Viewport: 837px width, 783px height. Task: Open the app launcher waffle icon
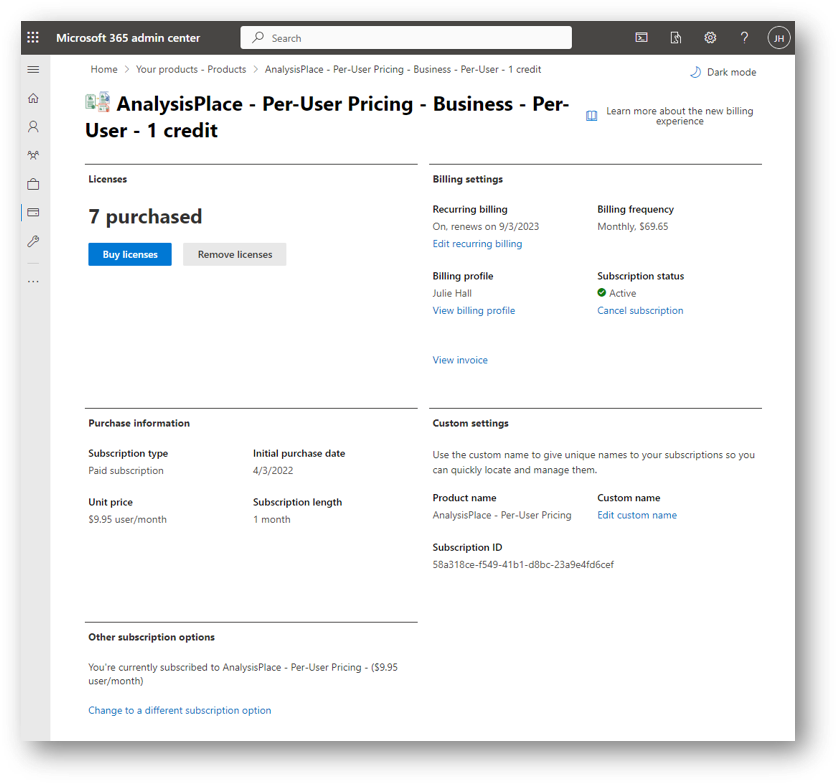33,38
